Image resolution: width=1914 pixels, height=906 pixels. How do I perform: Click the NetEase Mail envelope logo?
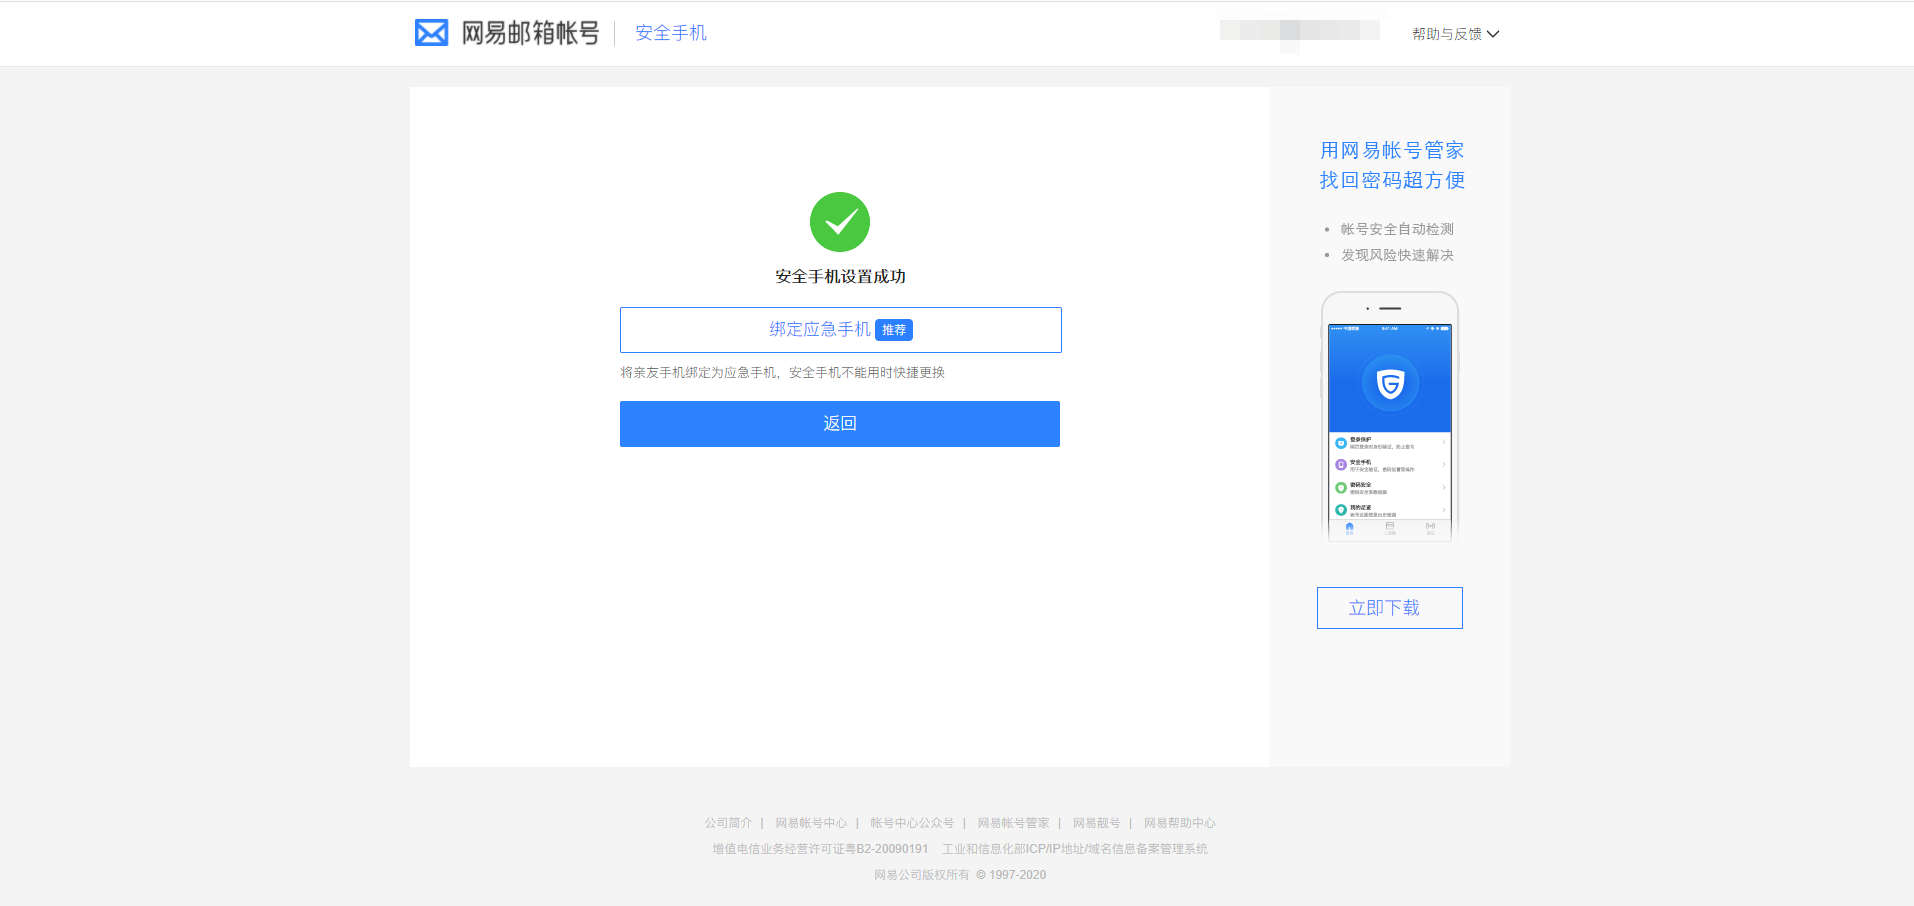click(x=430, y=32)
